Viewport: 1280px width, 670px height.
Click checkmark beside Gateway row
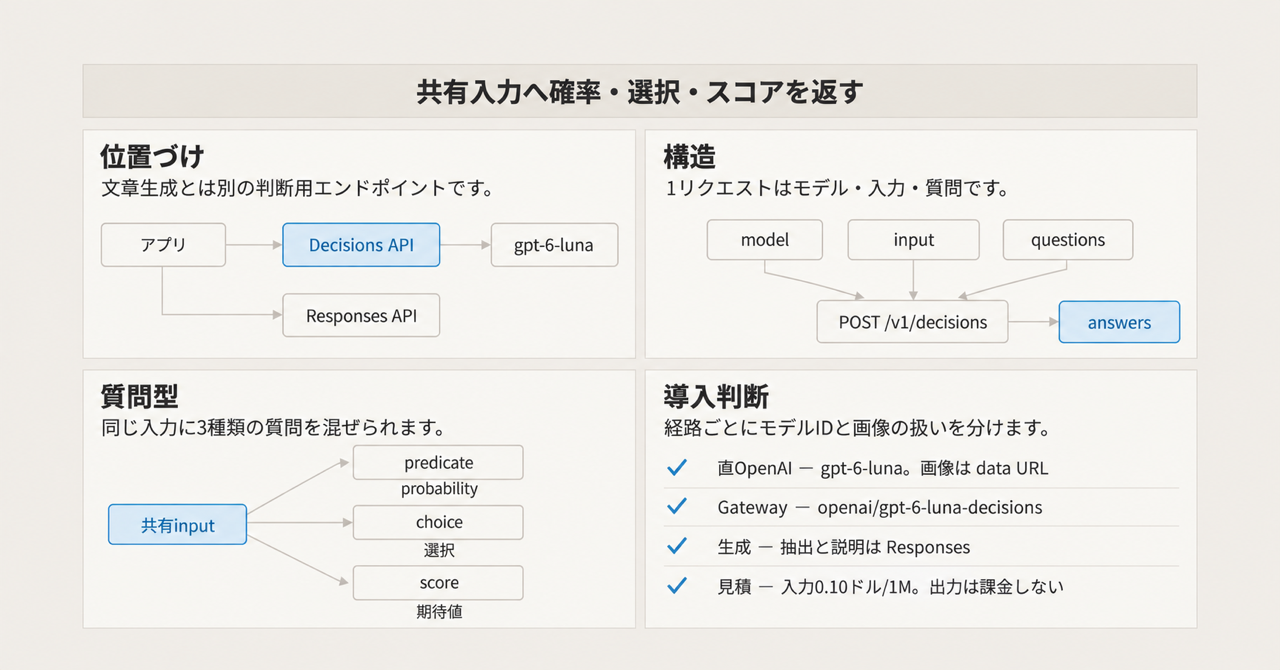(x=677, y=507)
